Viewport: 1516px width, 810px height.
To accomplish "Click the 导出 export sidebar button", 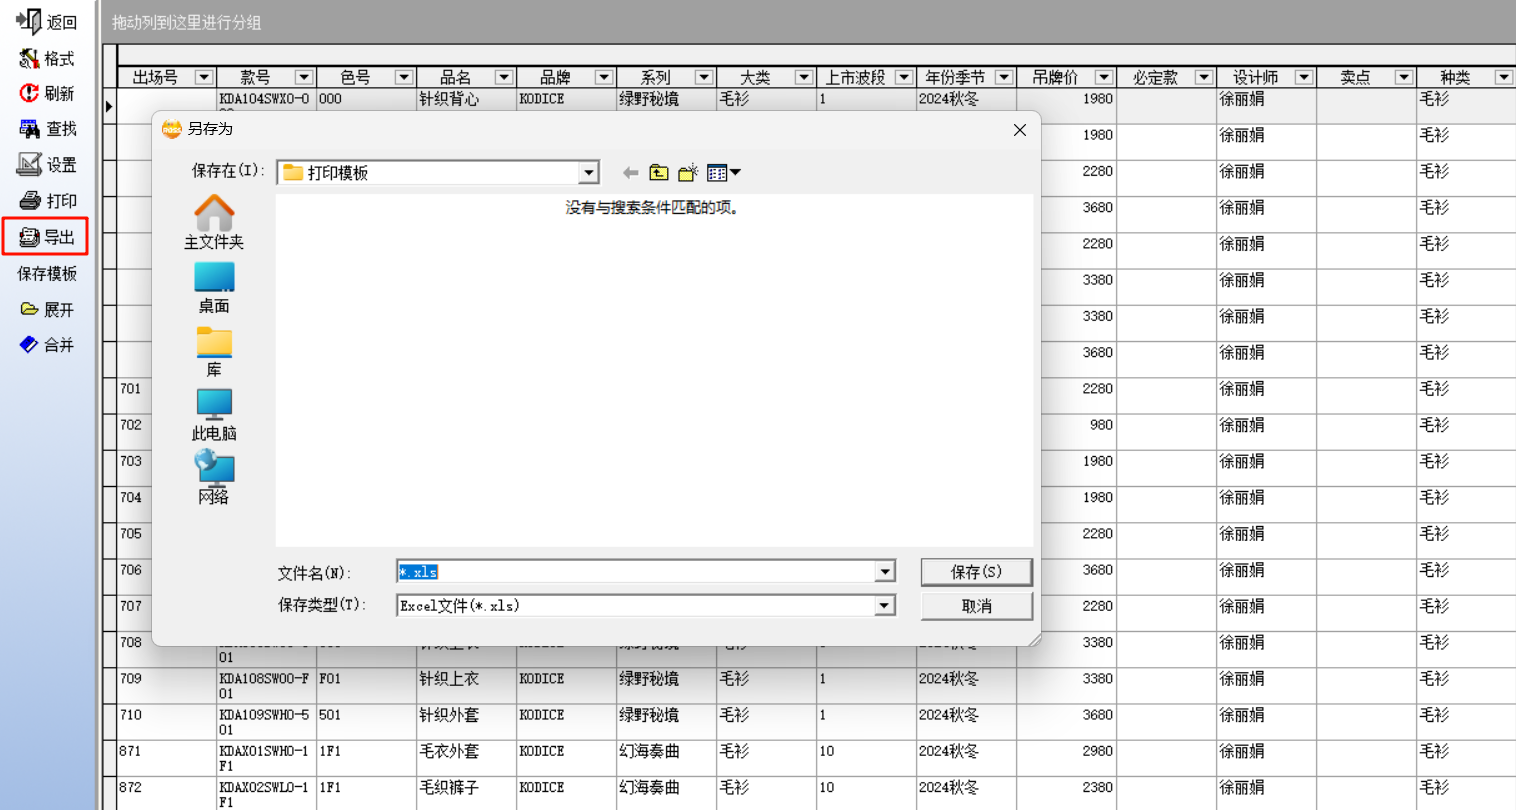I will click(x=46, y=237).
